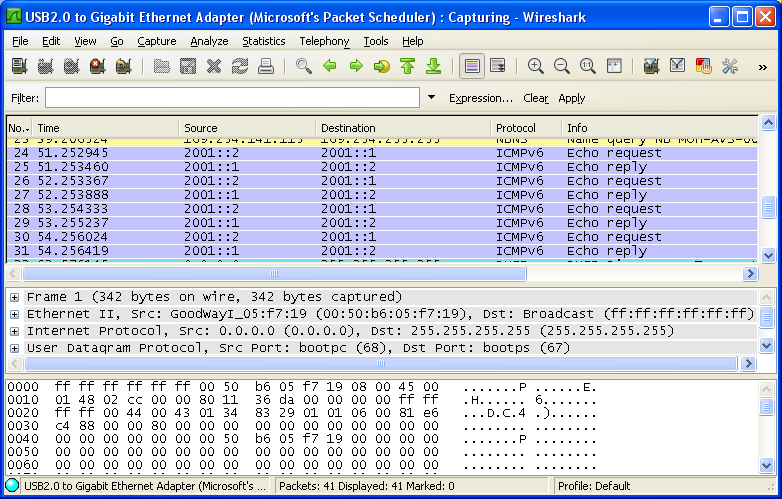Jump to the last packet icon
Screen dimensions: 782x499
point(434,66)
